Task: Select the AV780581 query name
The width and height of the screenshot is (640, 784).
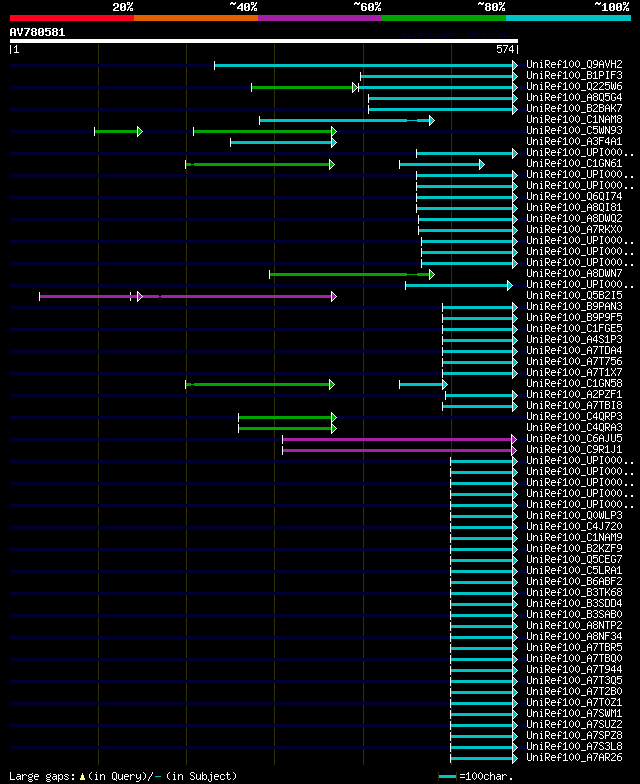Action: 38,32
